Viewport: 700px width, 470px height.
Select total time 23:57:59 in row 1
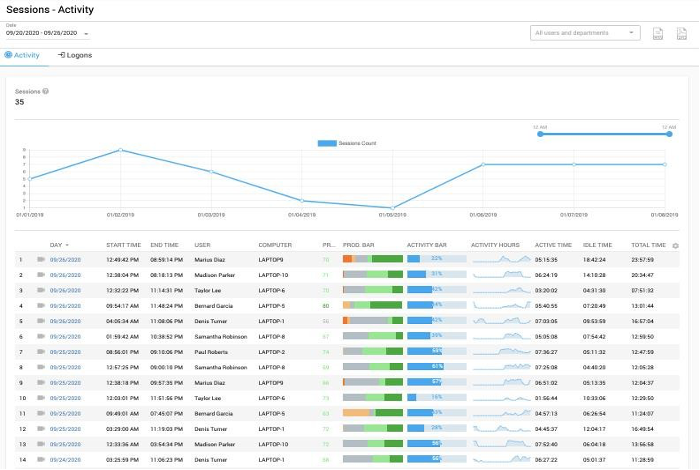642,260
